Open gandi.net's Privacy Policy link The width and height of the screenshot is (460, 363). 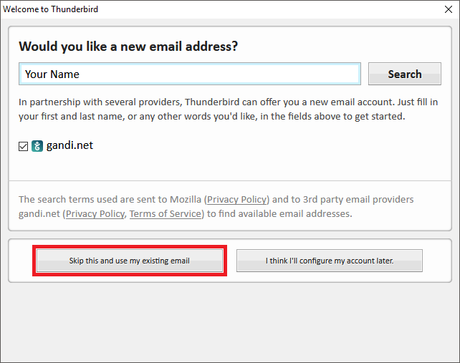coord(95,214)
